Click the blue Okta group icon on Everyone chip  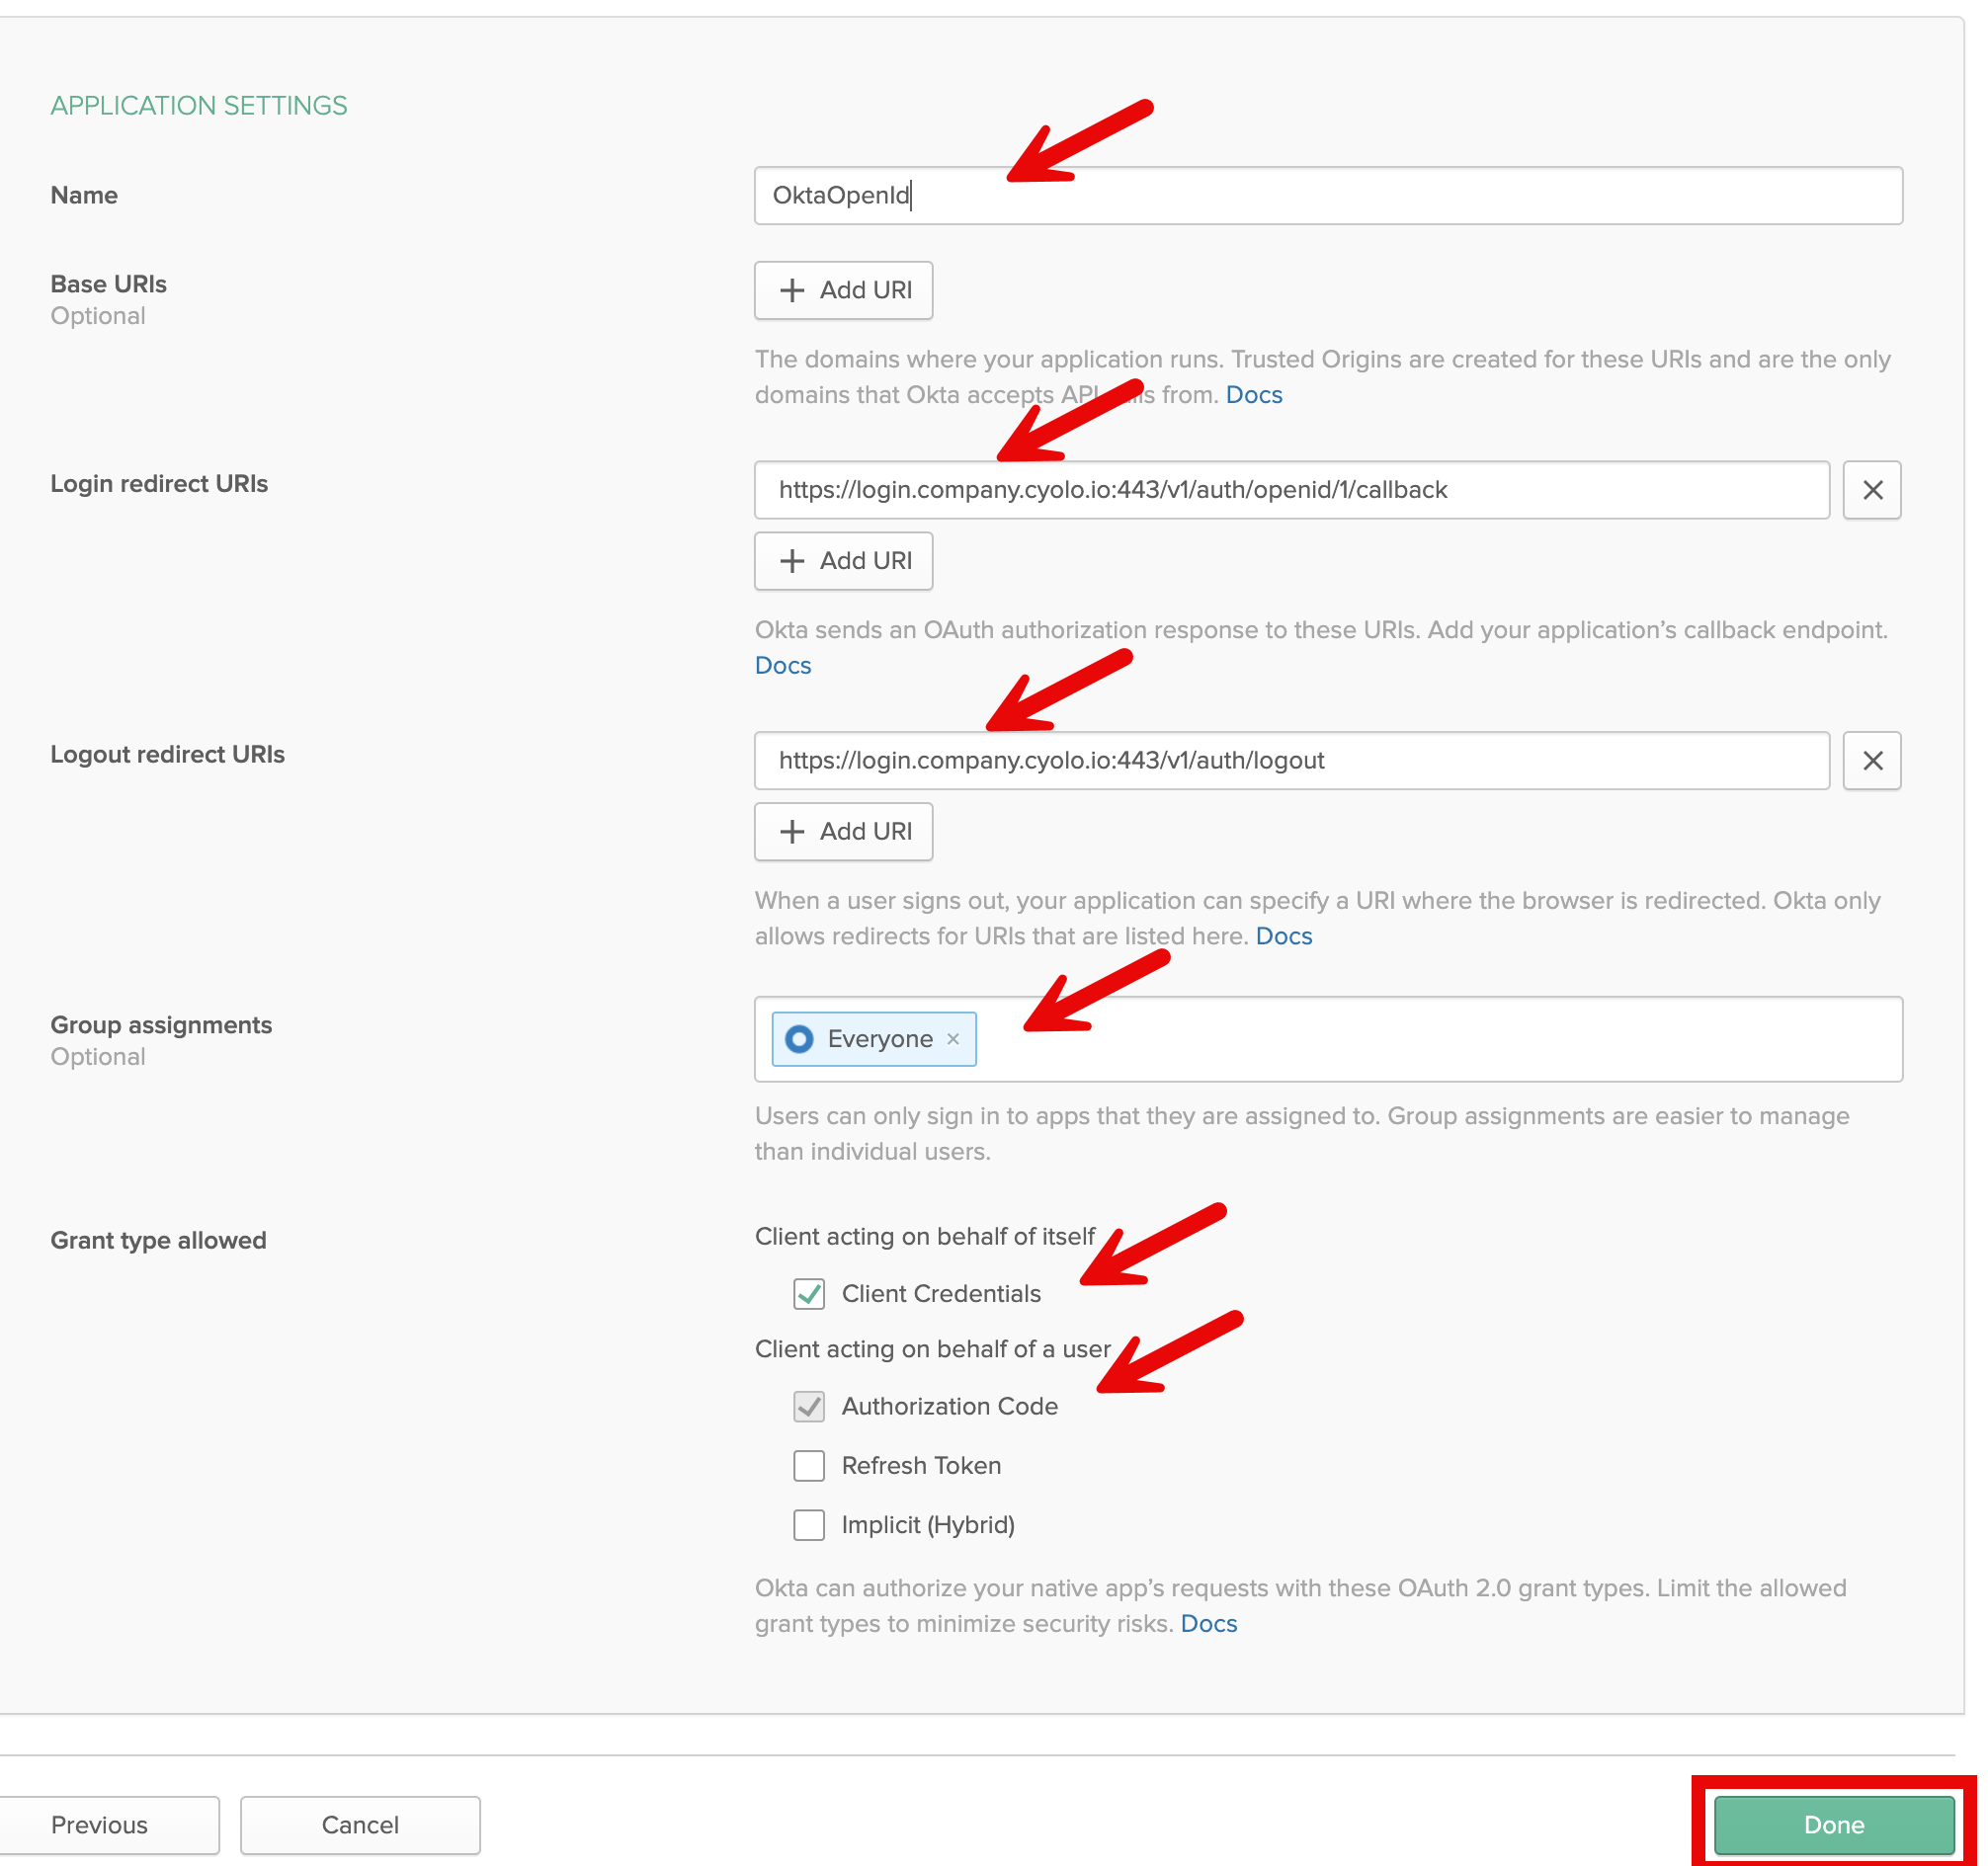[x=799, y=1038]
